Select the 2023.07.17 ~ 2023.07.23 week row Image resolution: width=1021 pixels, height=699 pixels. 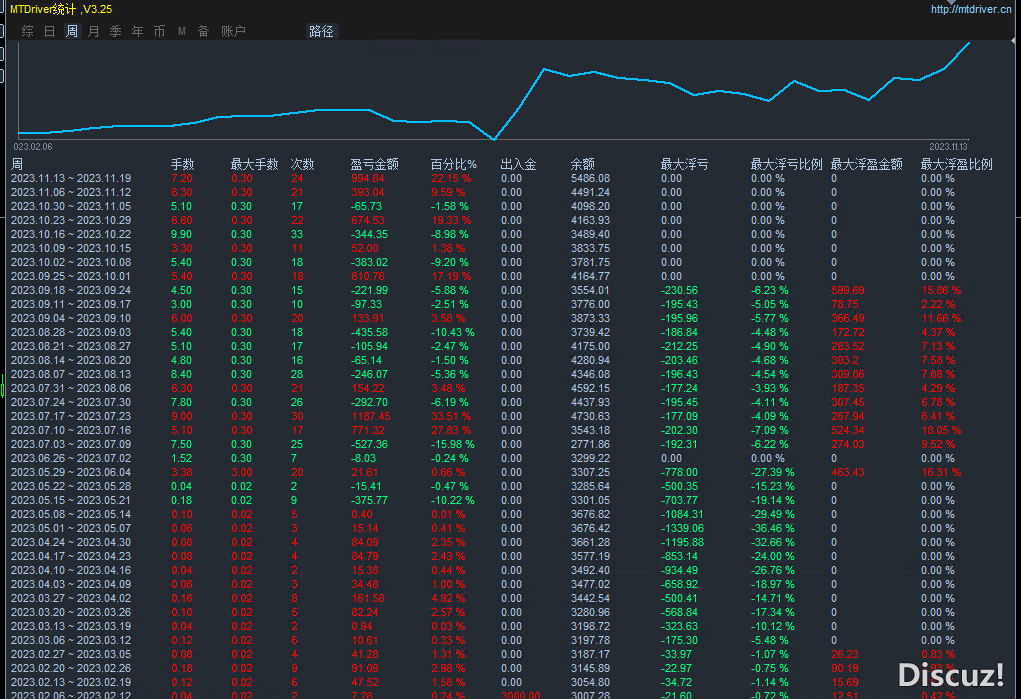[x=71, y=416]
